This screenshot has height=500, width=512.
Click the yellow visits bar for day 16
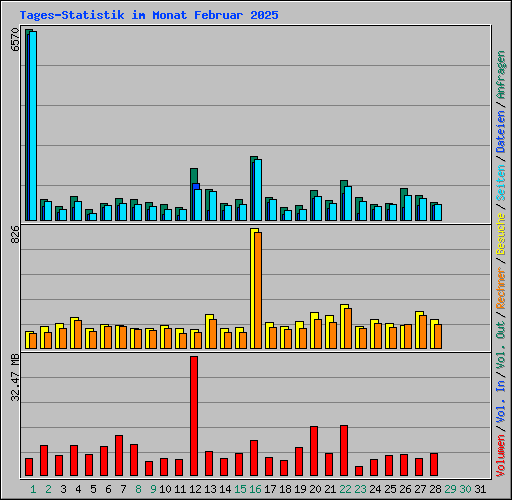coord(253,289)
